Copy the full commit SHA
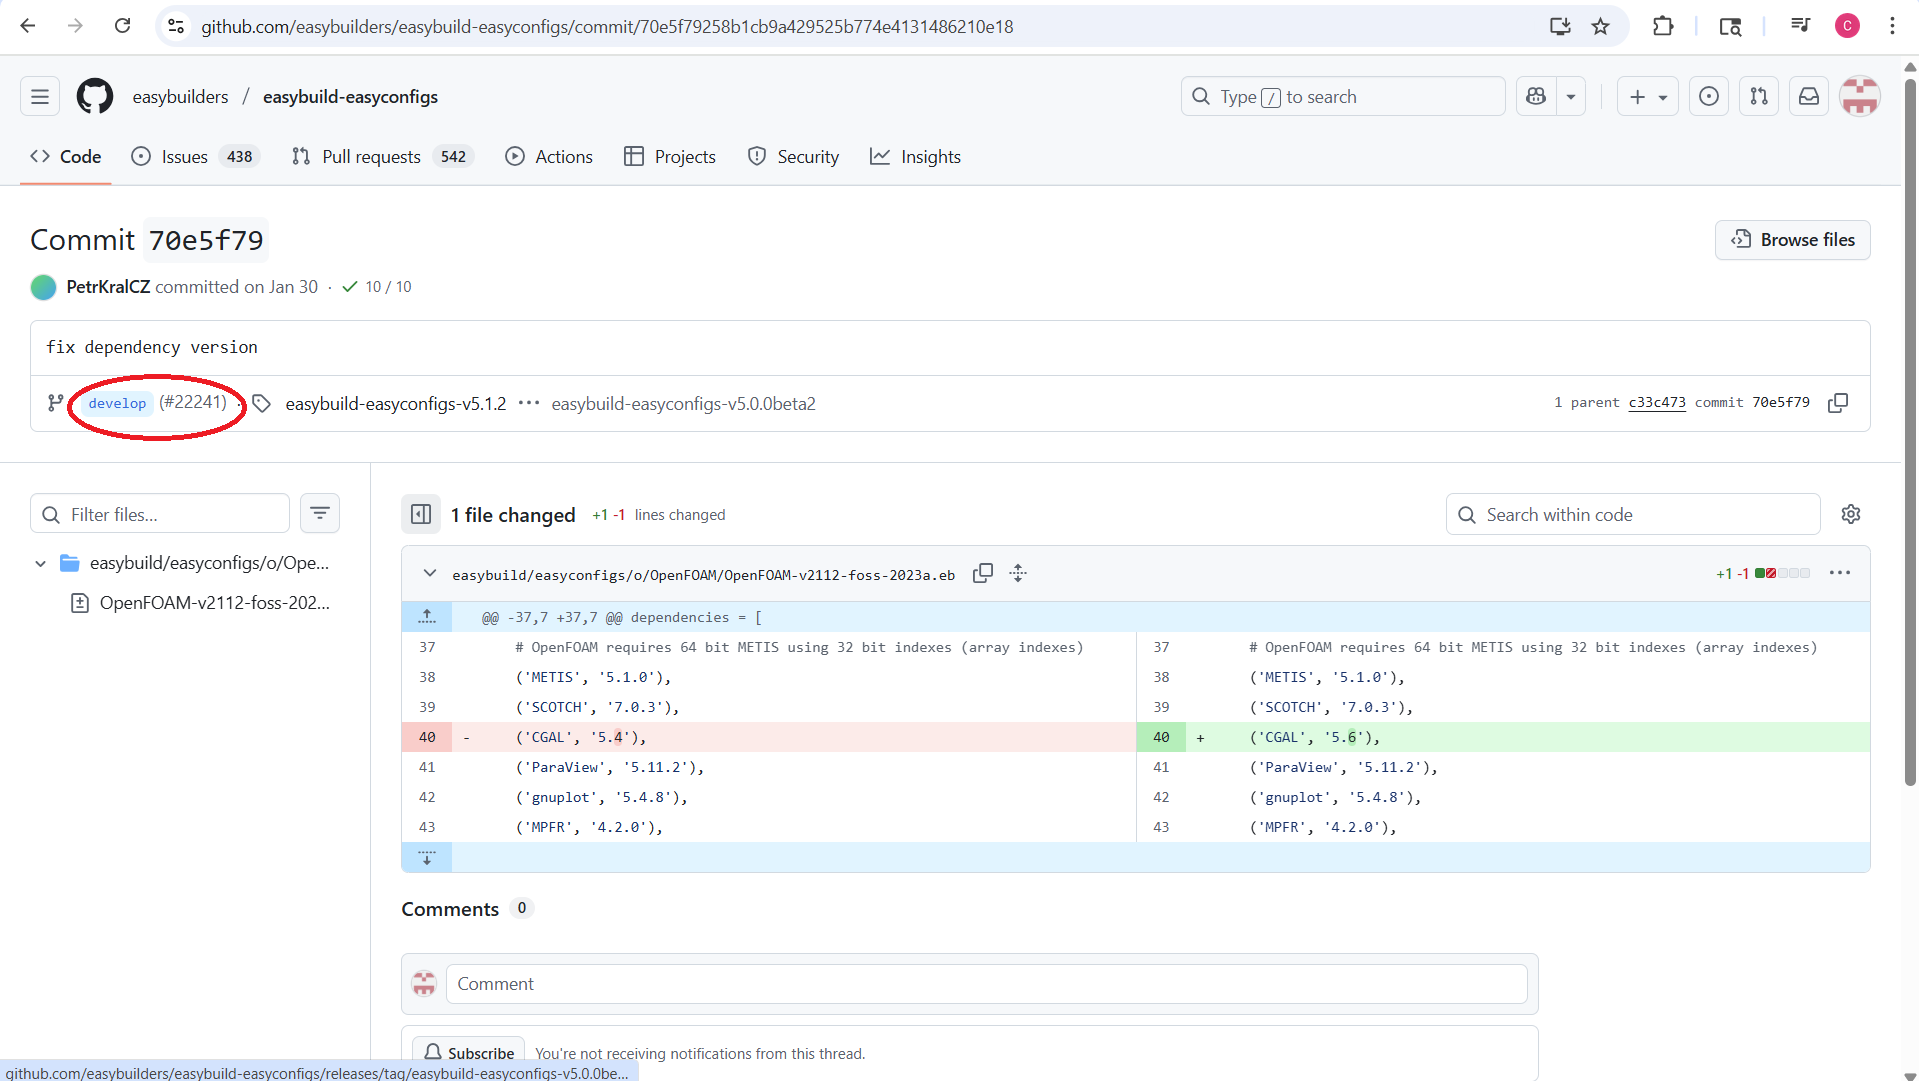Image resolution: width=1919 pixels, height=1081 pixels. coord(1839,403)
